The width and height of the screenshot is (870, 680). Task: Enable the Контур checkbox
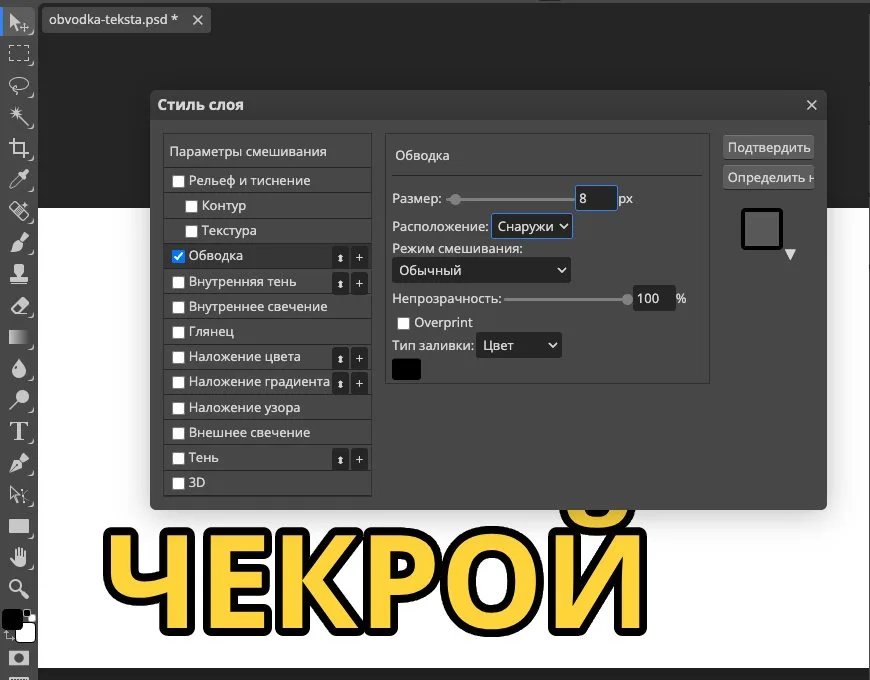(x=191, y=206)
